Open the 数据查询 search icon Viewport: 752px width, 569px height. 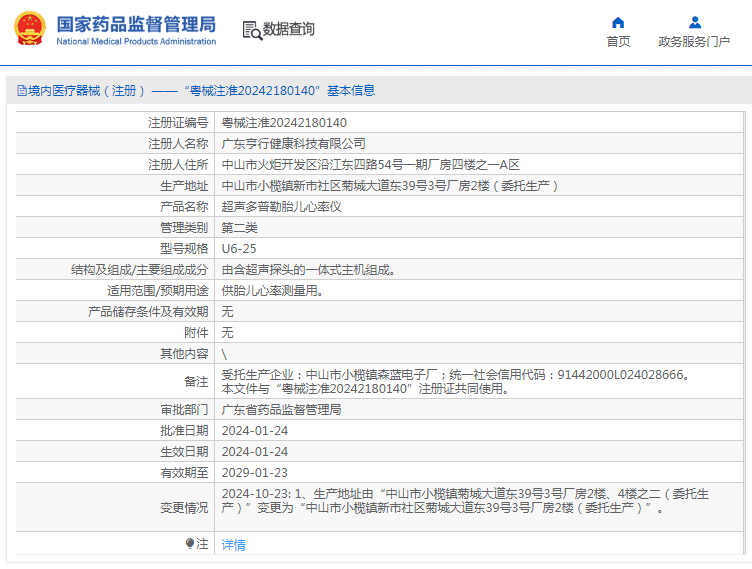252,30
